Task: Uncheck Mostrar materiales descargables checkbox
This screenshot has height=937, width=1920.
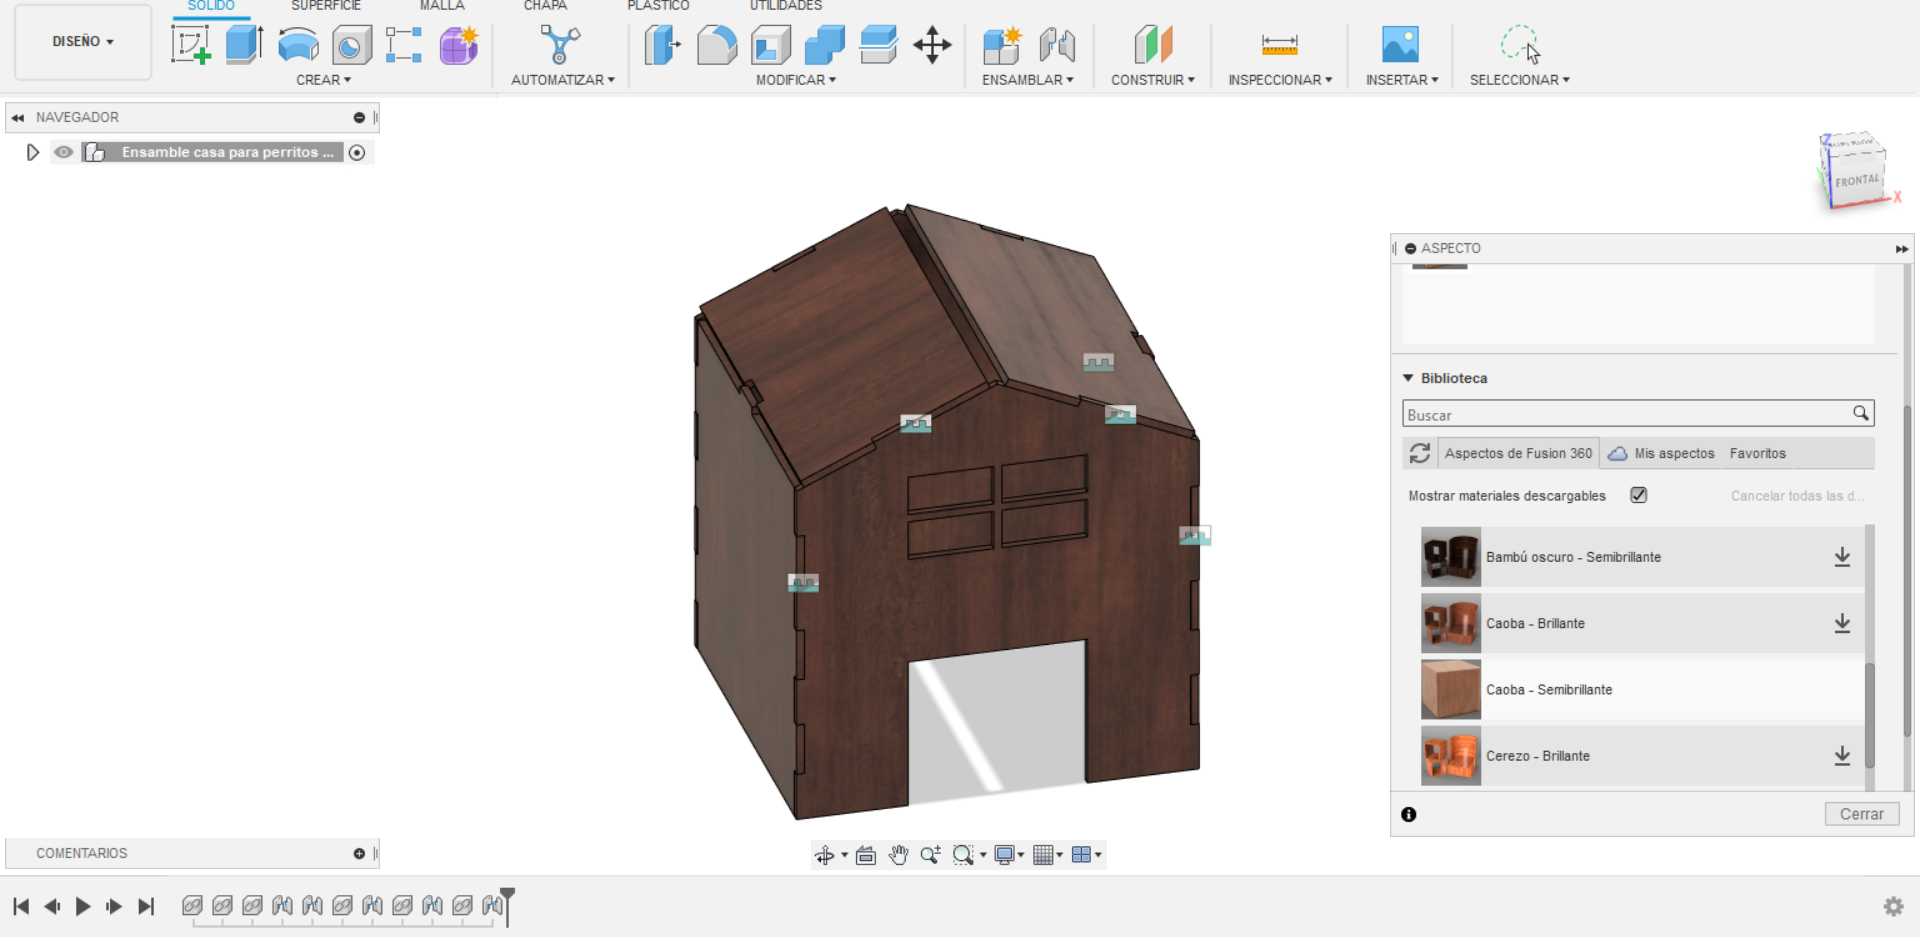Action: tap(1638, 495)
